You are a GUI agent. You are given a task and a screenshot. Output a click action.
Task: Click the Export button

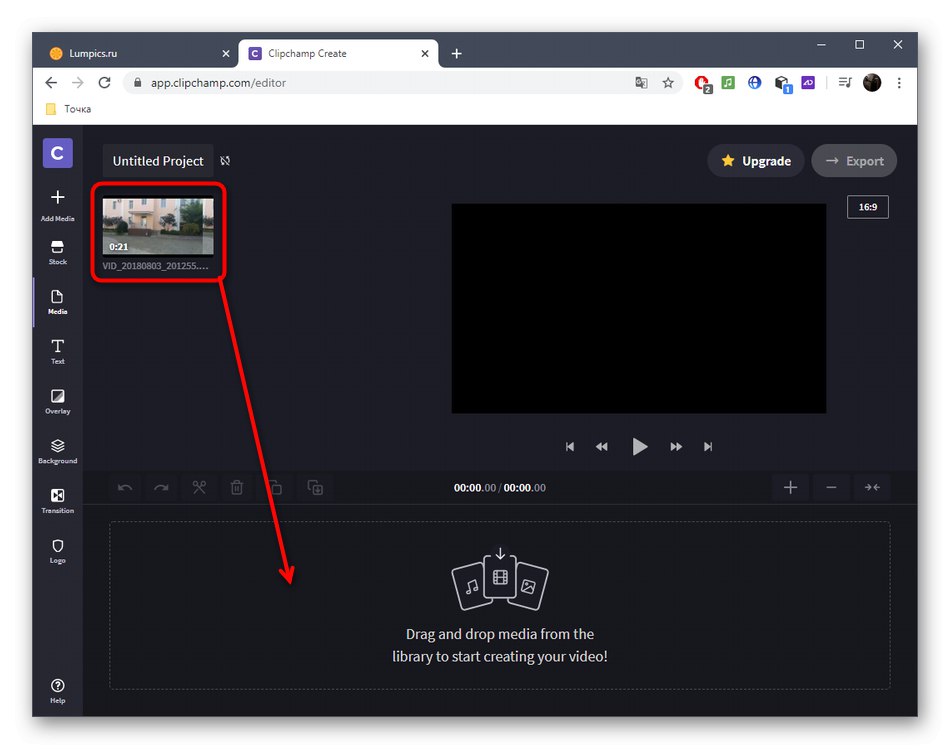pos(854,160)
